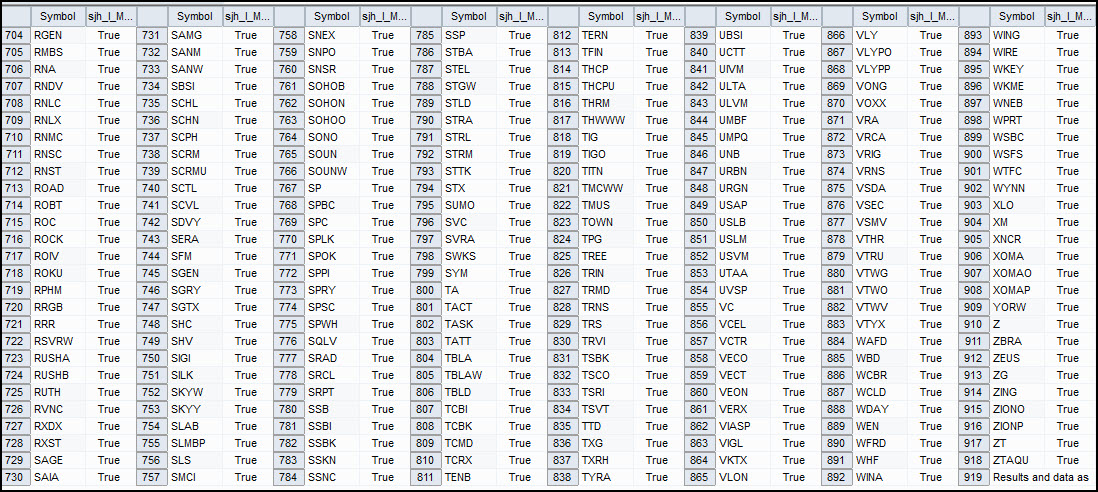
Task: Click Symbol column header above WING
Action: (x=1017, y=17)
